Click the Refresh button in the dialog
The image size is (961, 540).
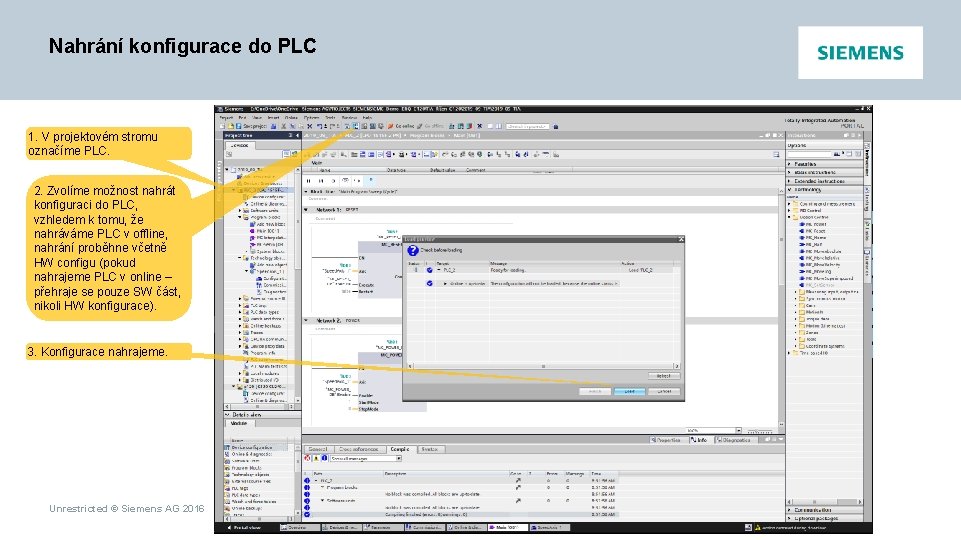click(x=664, y=376)
